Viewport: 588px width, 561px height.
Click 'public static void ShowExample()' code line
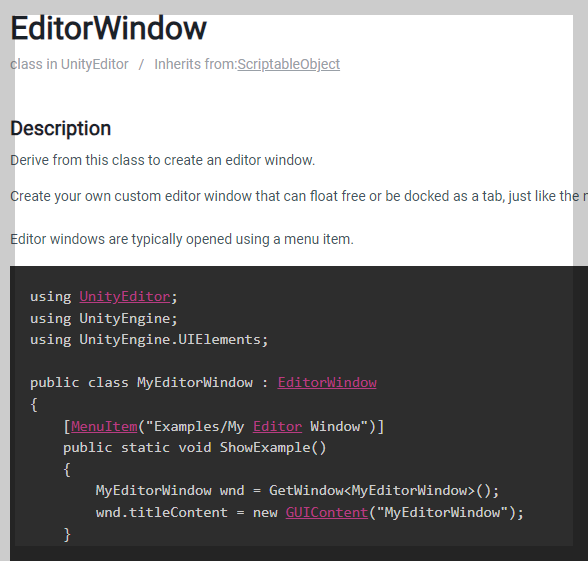195,448
